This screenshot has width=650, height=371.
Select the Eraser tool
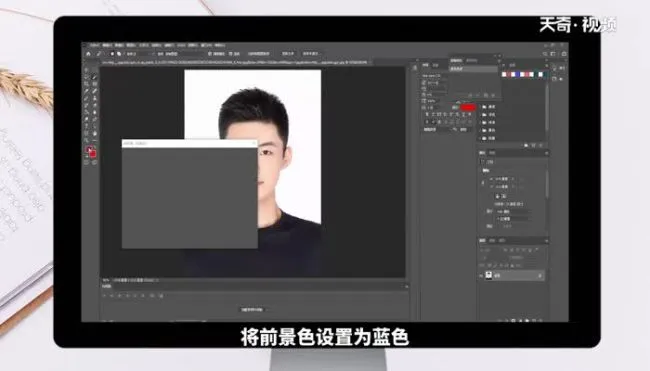tap(95, 105)
